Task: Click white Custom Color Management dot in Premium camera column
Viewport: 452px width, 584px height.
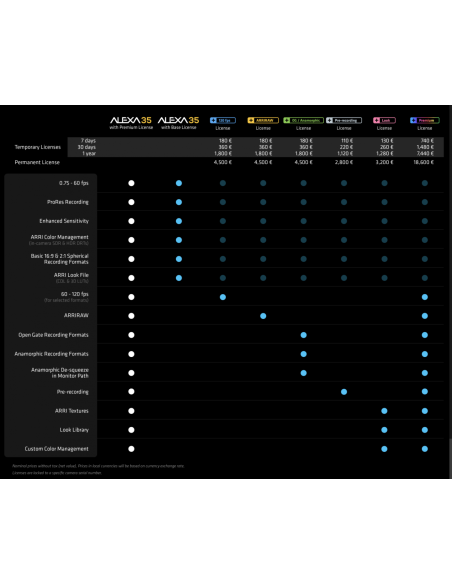Action: [x=131, y=449]
